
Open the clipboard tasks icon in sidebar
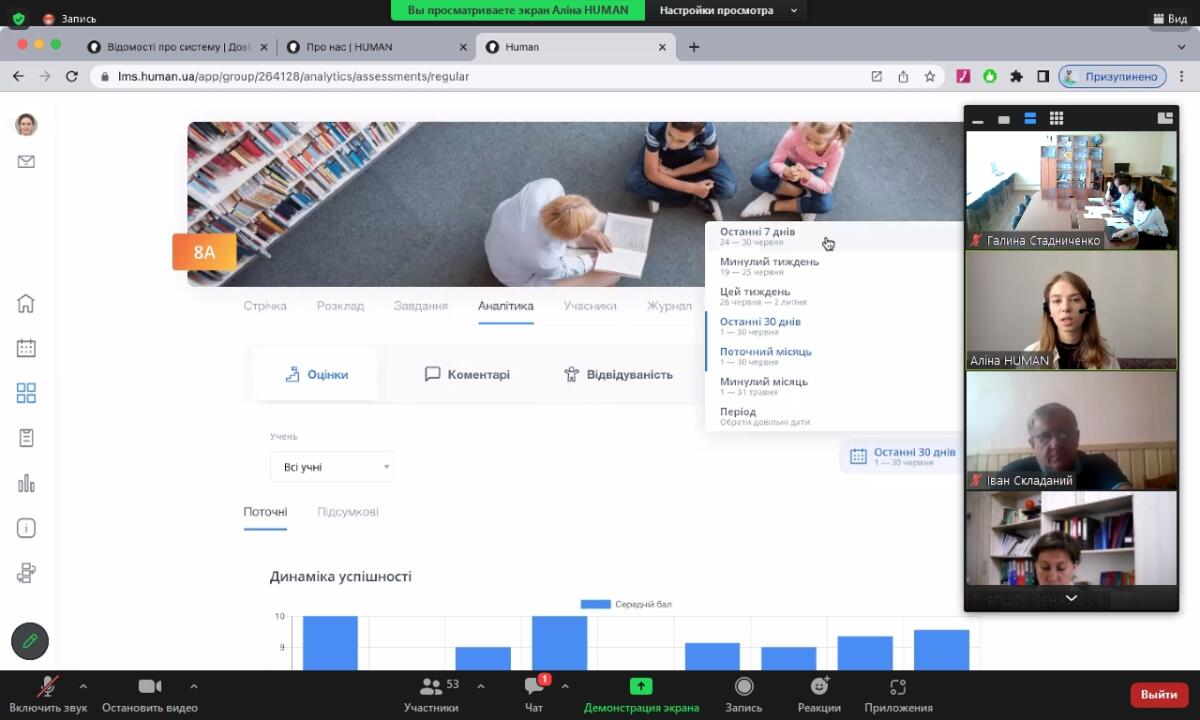click(x=26, y=438)
